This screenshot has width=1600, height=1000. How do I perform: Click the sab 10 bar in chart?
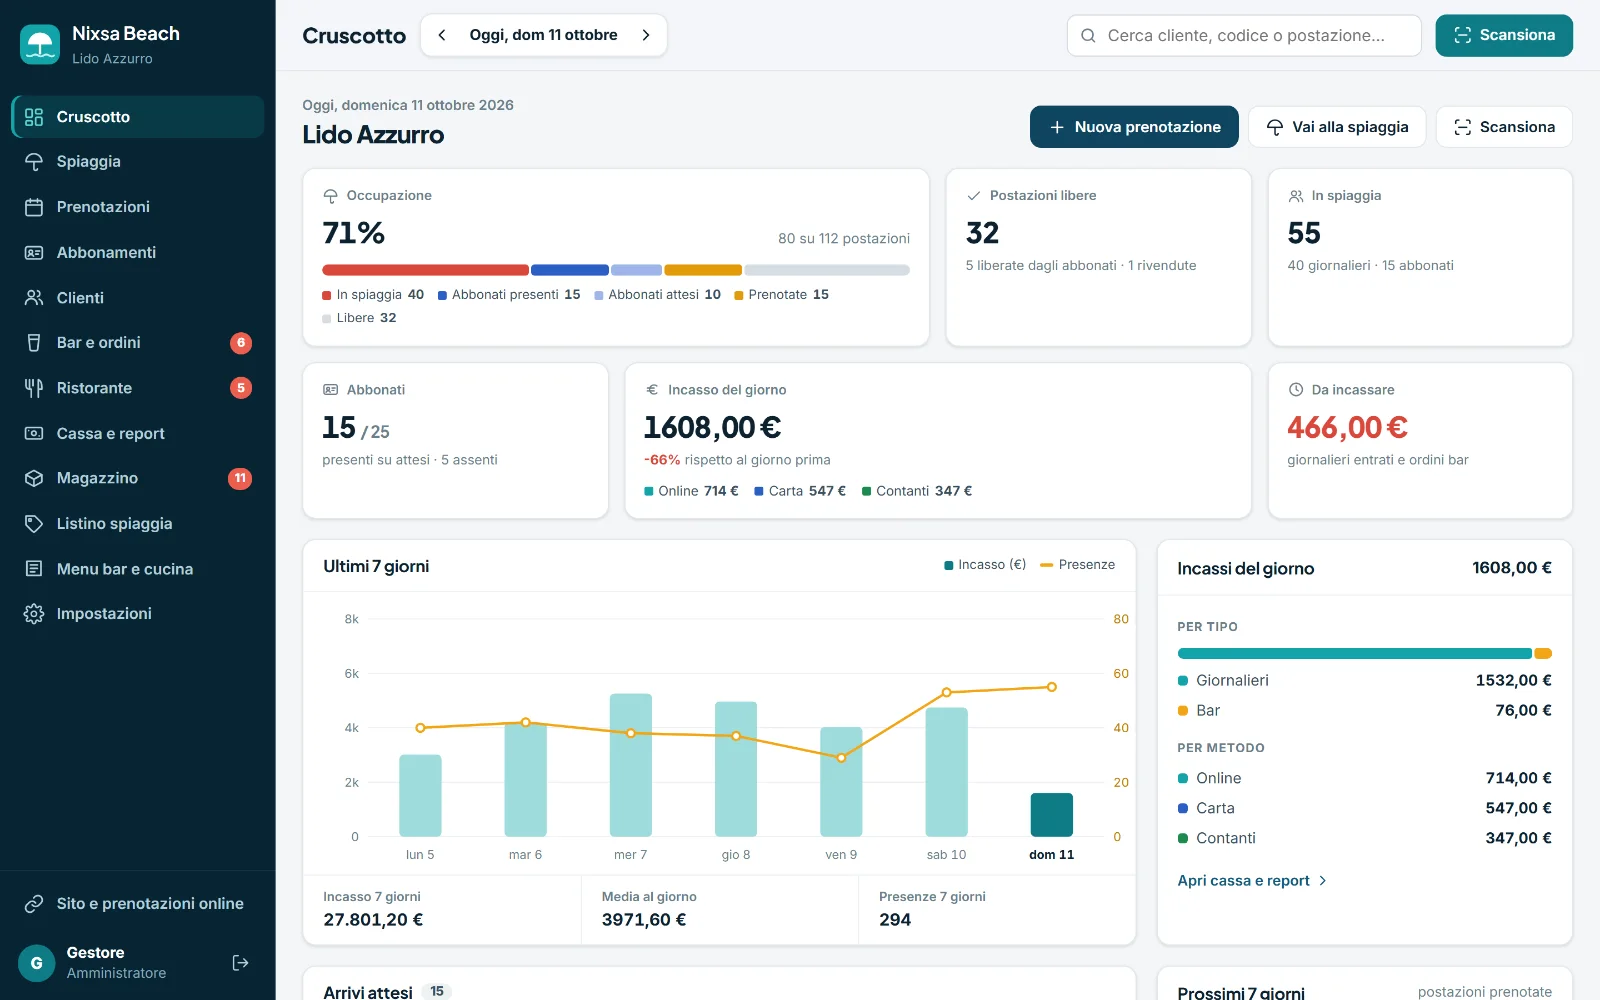947,772
